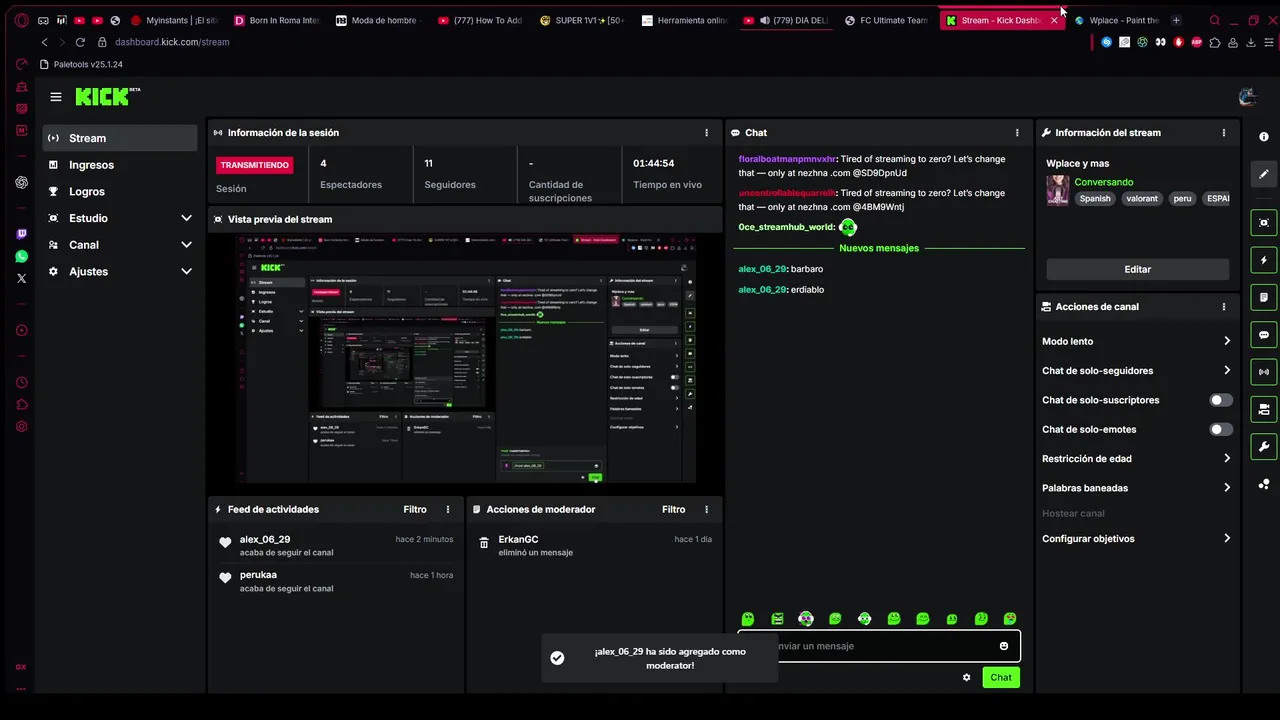Open the emoji picker in chat input
1280x720 pixels.
point(1004,646)
